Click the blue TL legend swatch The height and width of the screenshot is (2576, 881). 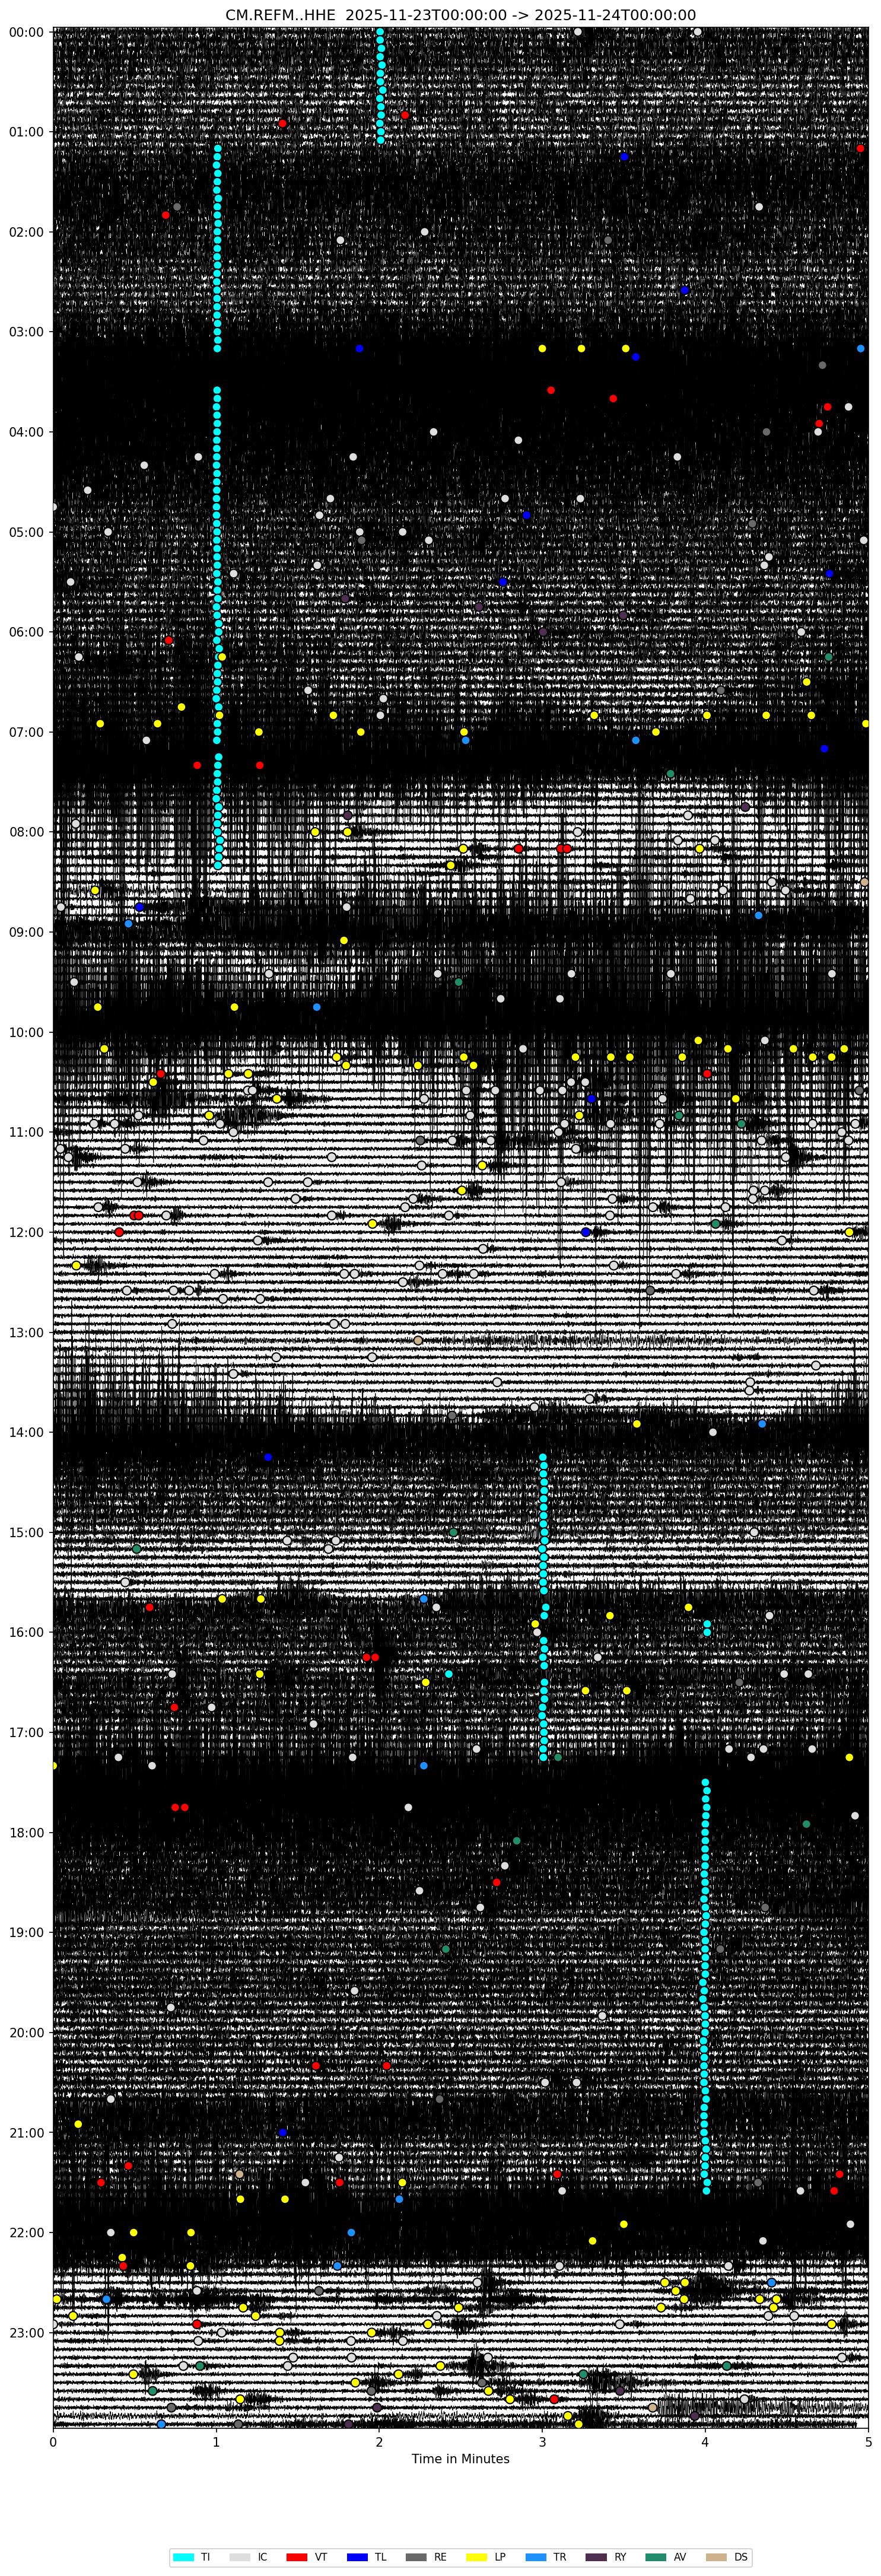tap(356, 2557)
